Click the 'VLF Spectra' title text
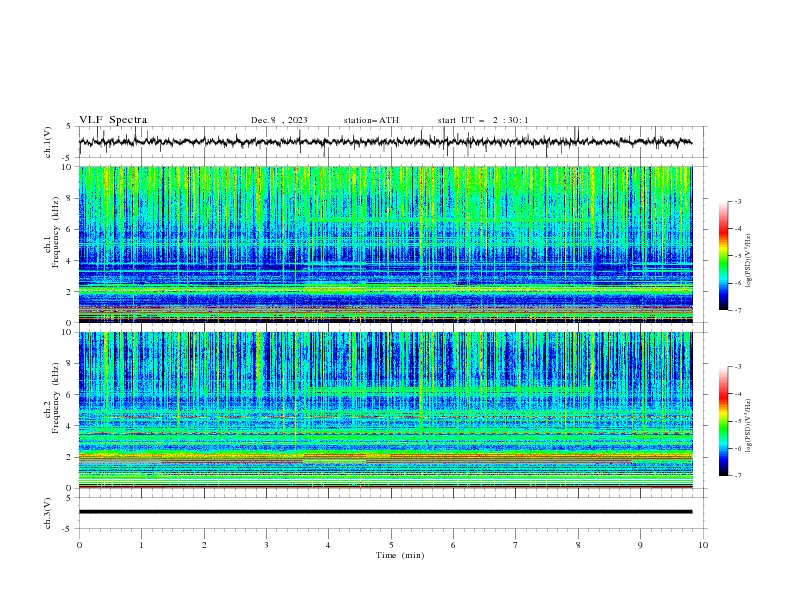Screen dimensions: 792x612 pyautogui.click(x=113, y=120)
